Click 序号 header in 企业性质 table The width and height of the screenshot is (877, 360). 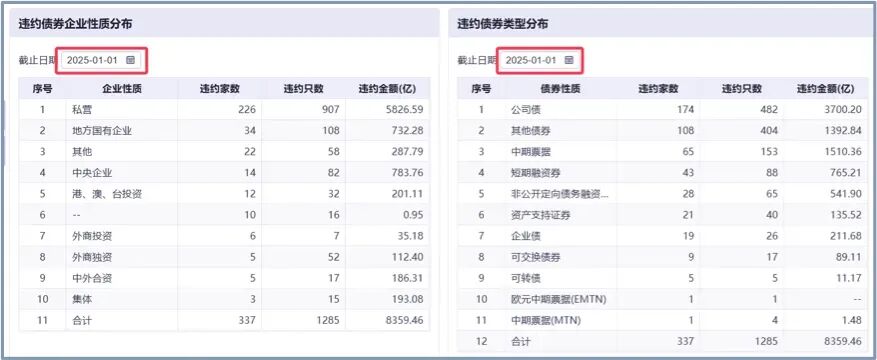pyautogui.click(x=42, y=89)
